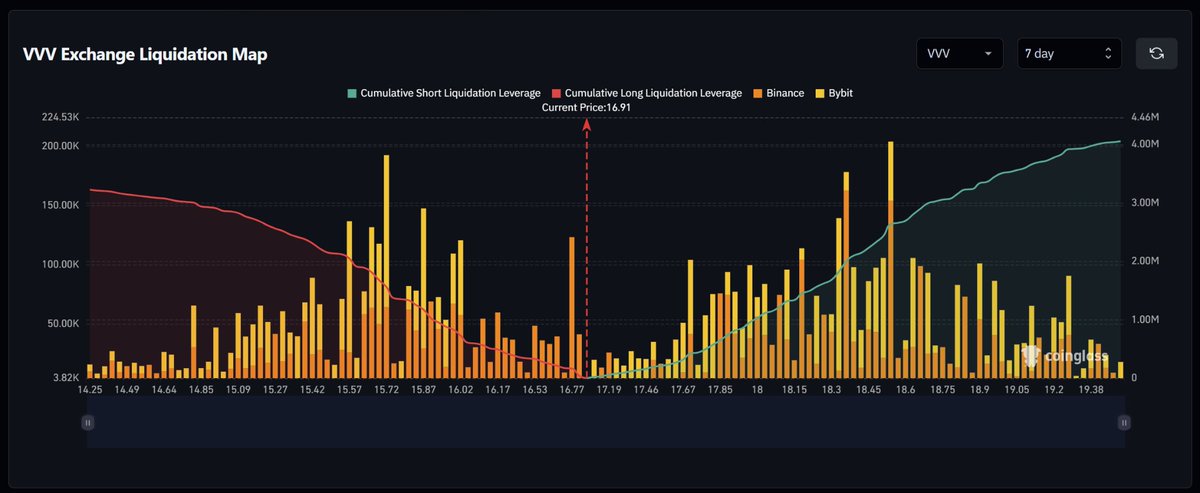The image size is (1200, 493).
Task: Click the Current Price:16.91 label
Action: (x=586, y=106)
